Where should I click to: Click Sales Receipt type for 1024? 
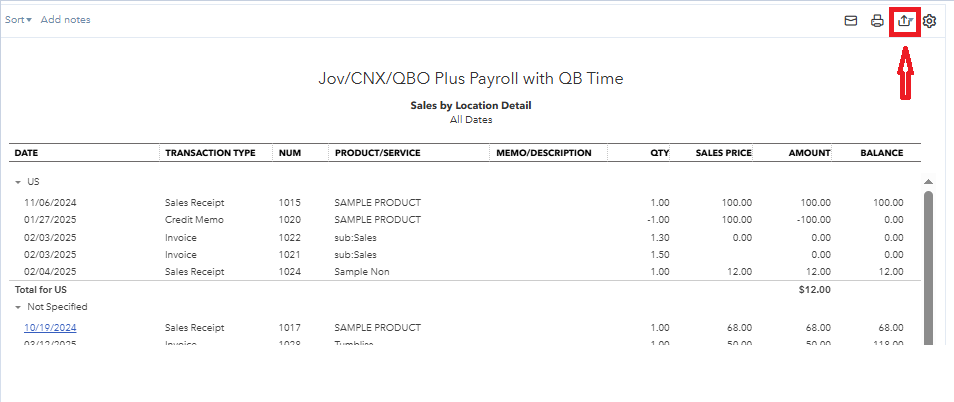(x=195, y=272)
